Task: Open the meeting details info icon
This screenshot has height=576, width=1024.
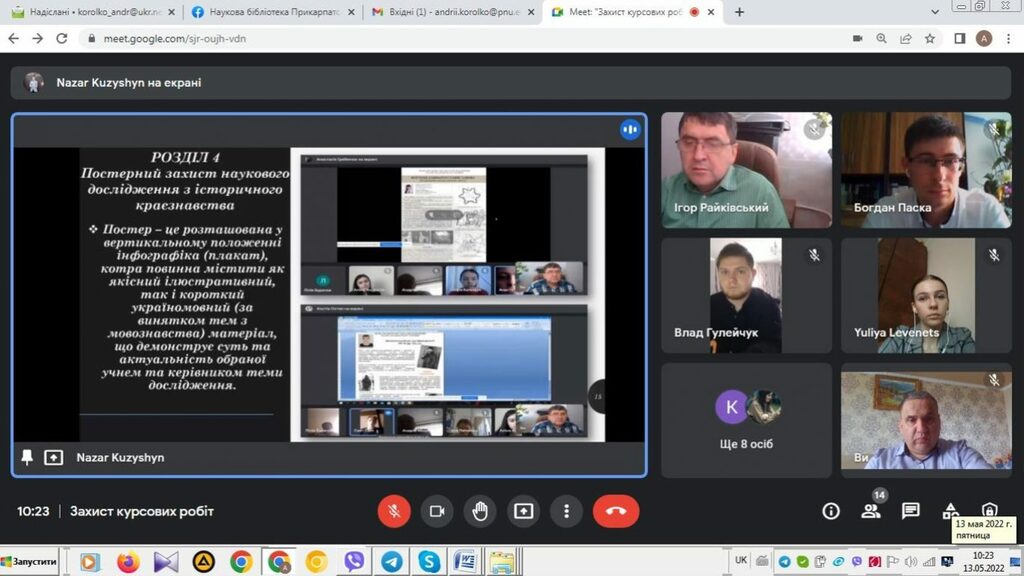Action: click(830, 511)
